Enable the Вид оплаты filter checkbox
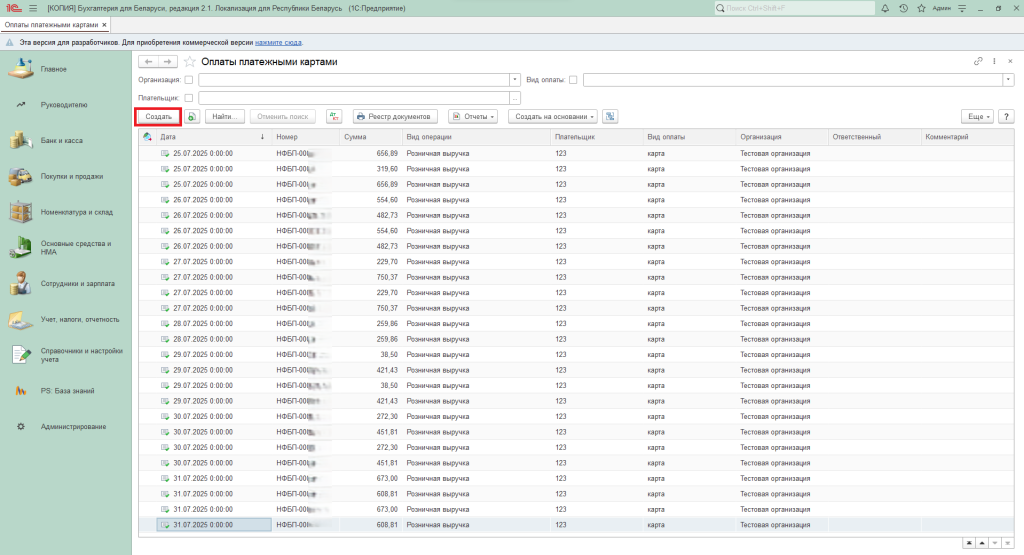The height and width of the screenshot is (555, 1024). (573, 79)
